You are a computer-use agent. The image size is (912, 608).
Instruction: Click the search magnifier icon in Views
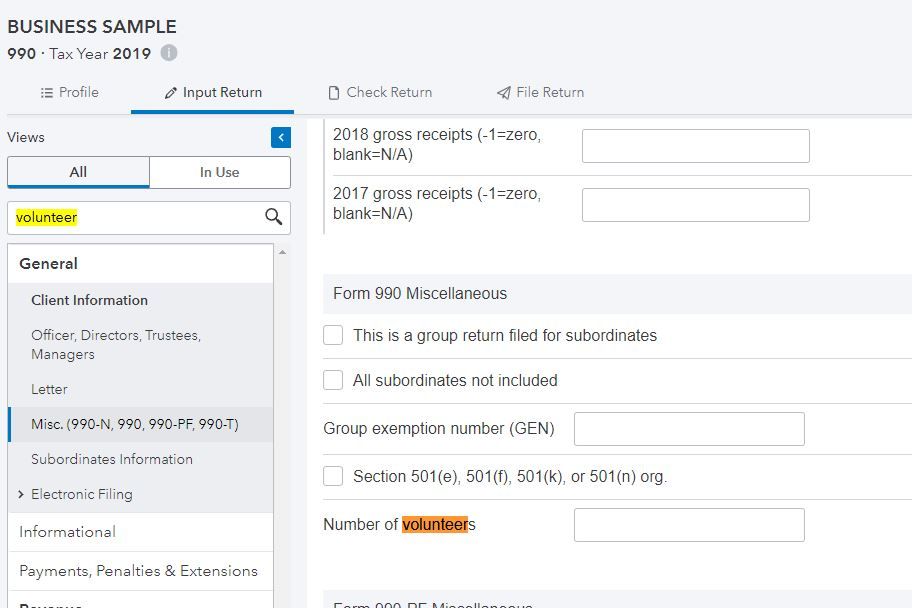tap(273, 217)
